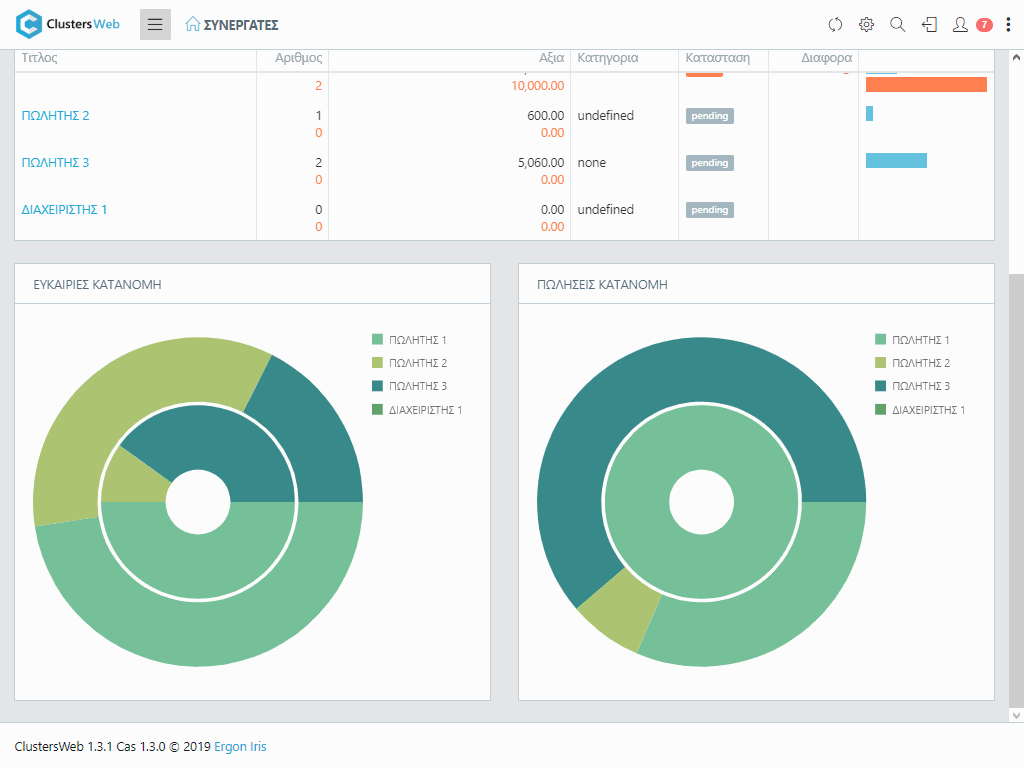Sort table by Τιτλος column header
The height and width of the screenshot is (768, 1024).
(x=40, y=59)
